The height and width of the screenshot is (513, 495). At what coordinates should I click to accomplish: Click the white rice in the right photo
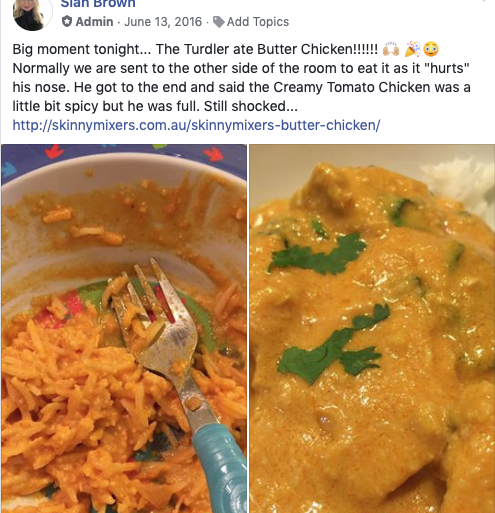[462, 182]
